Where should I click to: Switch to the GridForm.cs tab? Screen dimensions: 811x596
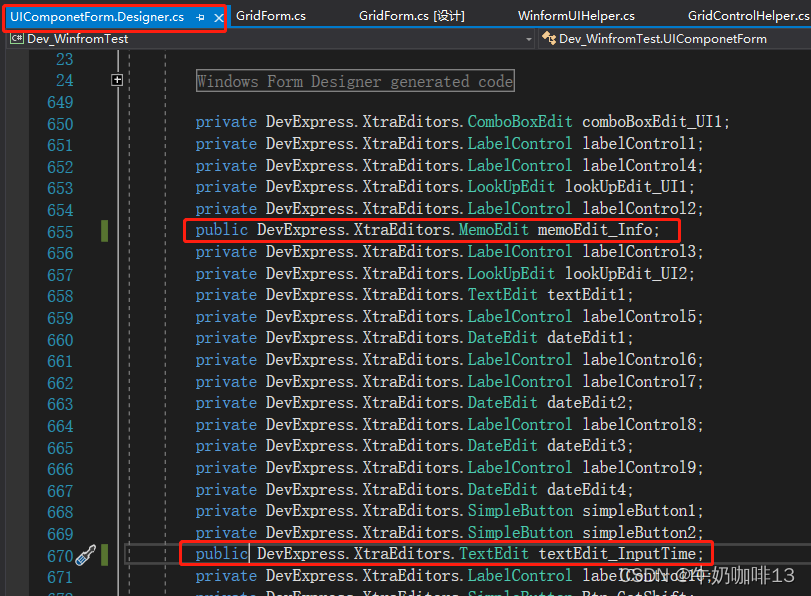[x=271, y=16]
